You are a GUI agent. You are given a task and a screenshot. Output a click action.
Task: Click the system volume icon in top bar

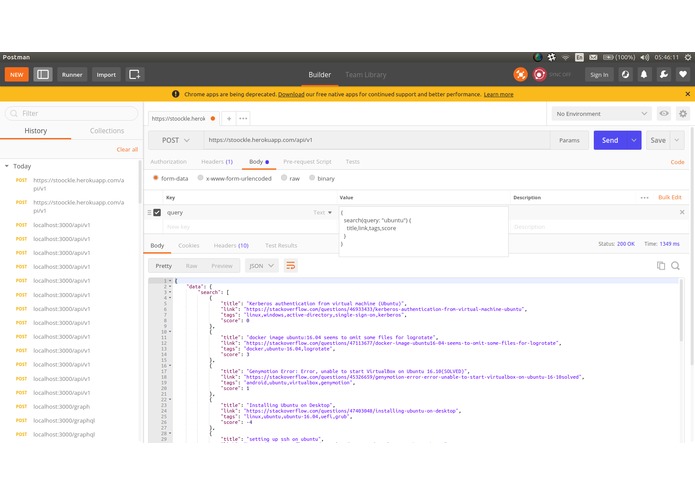[x=645, y=57]
